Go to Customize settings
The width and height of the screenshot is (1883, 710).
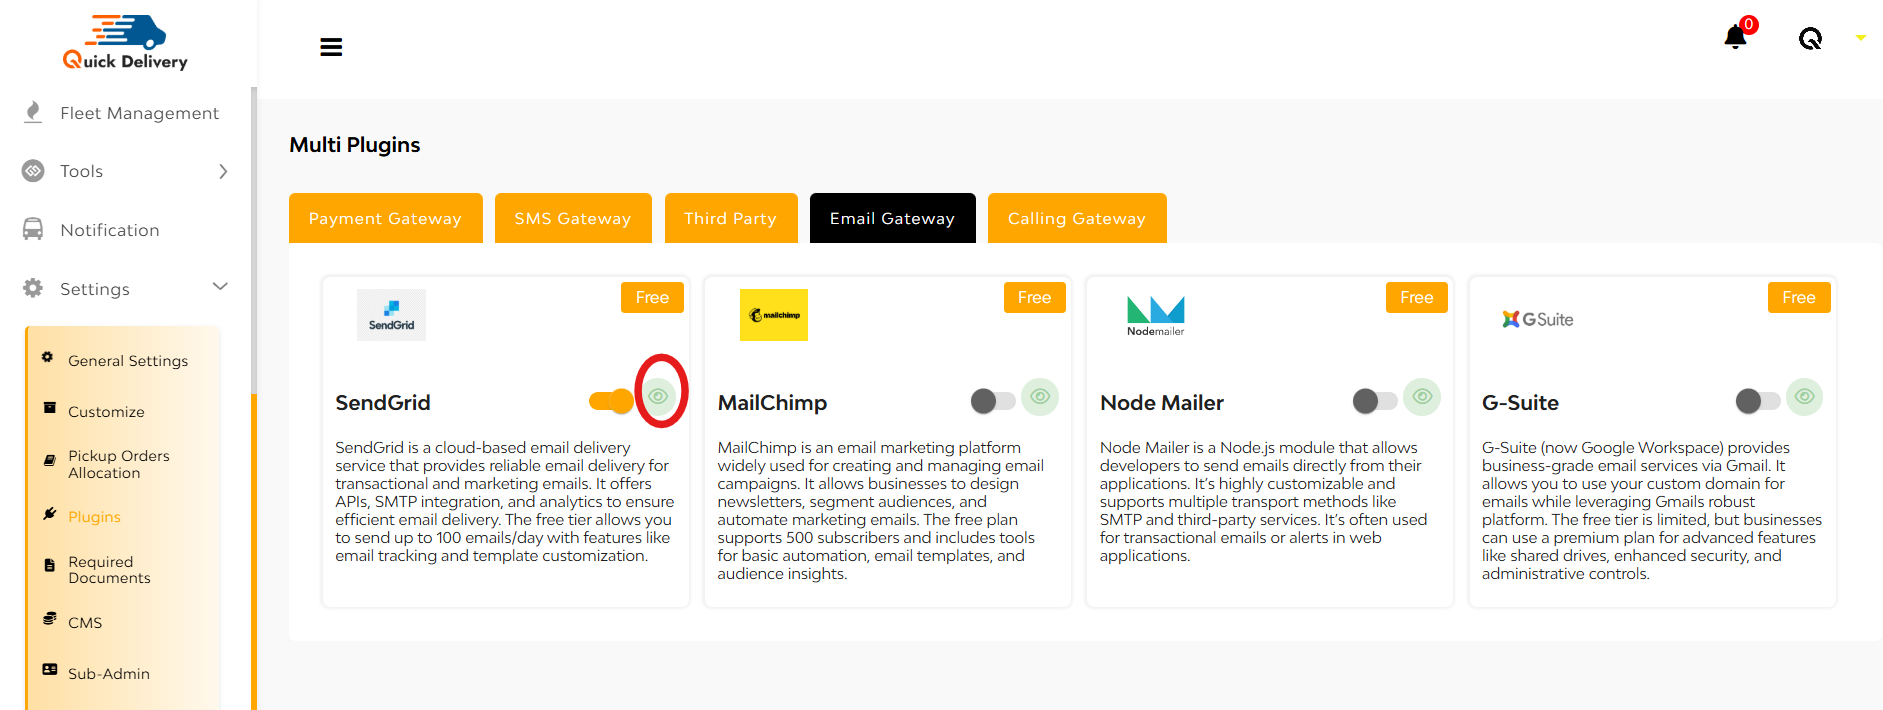(106, 412)
